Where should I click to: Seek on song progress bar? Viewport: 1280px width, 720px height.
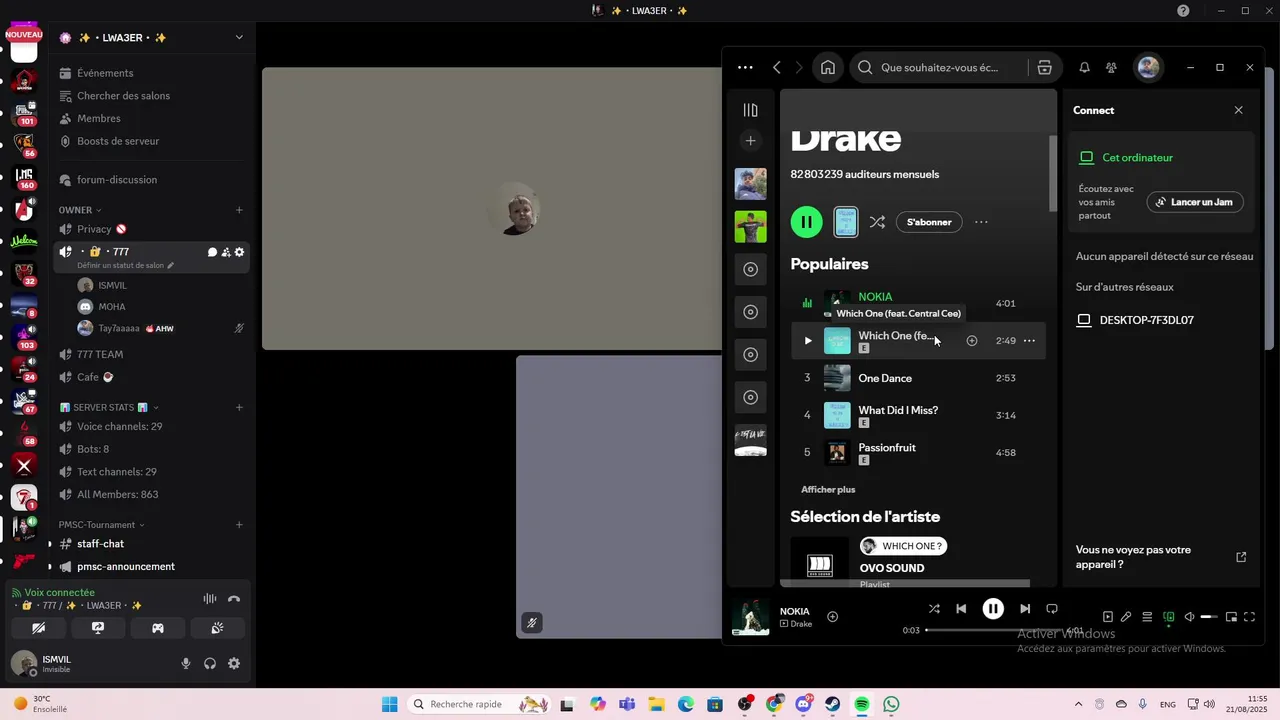[995, 630]
